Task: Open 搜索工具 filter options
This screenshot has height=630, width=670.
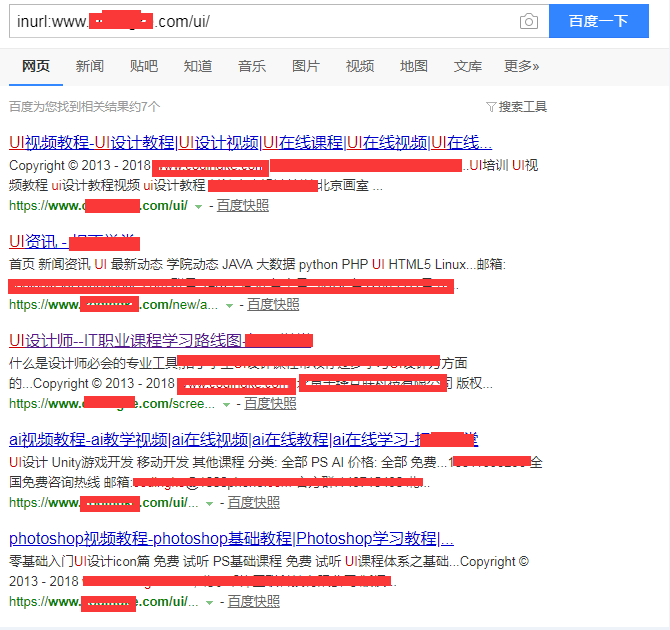Action: tap(523, 106)
